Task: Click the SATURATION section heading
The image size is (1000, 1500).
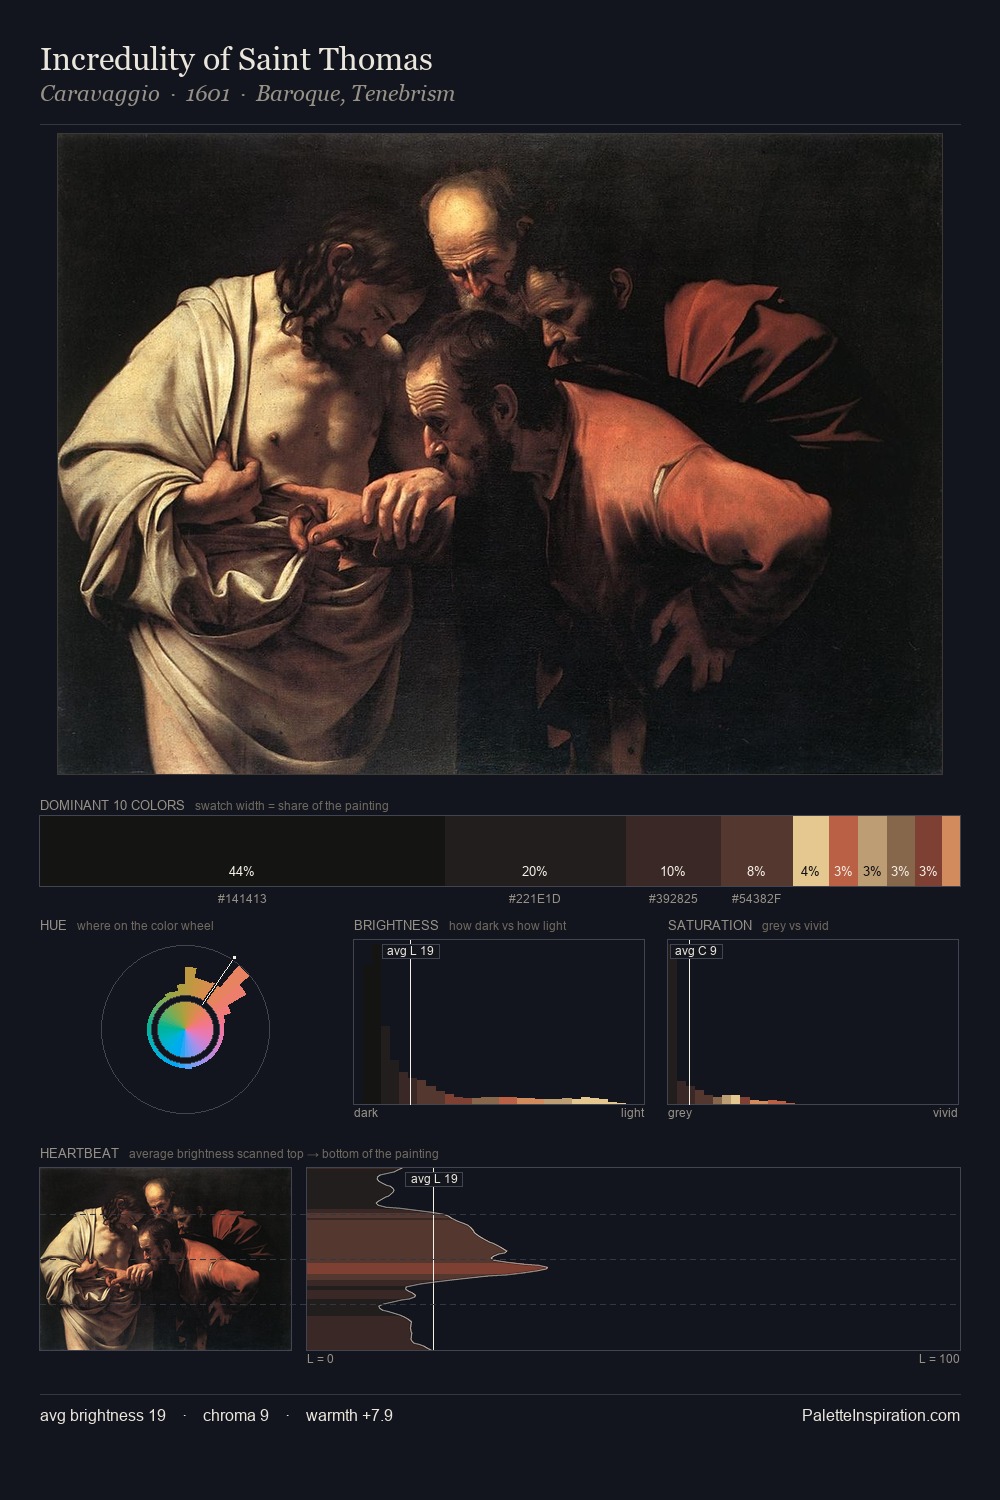Action: pos(710,925)
